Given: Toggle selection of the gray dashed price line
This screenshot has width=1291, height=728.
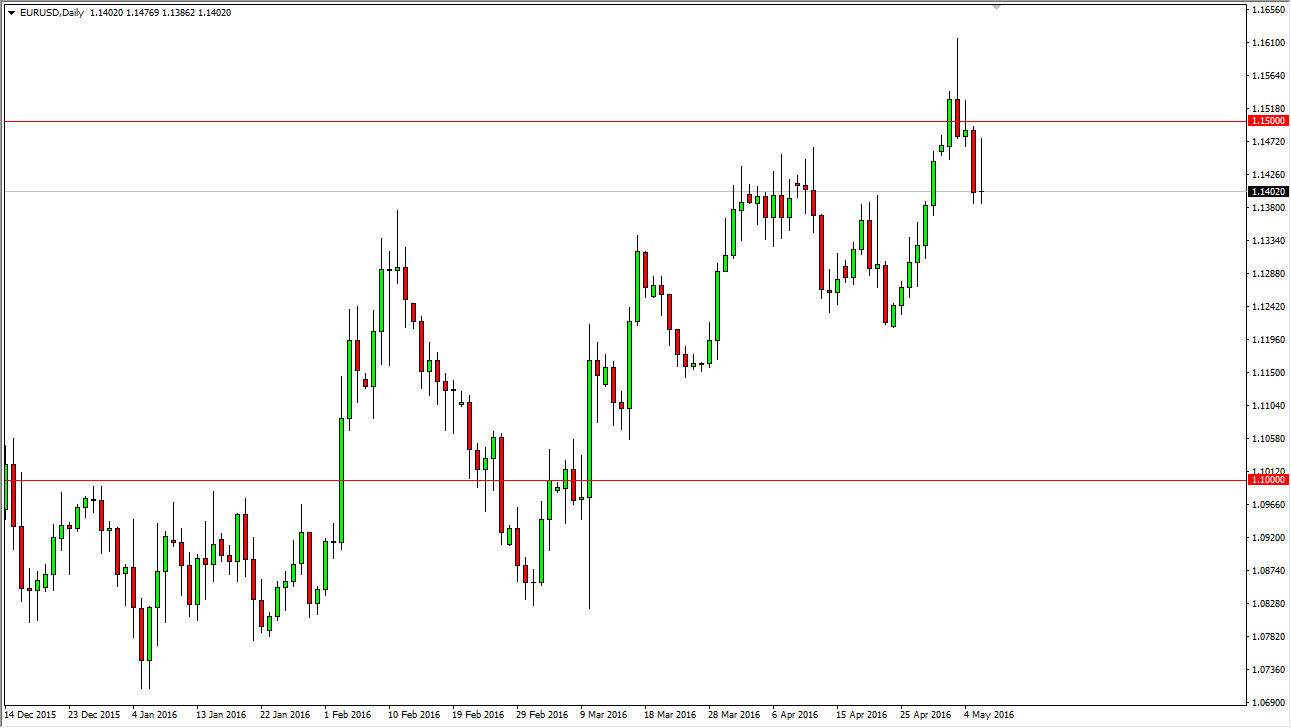Looking at the screenshot, I should click(600, 190).
